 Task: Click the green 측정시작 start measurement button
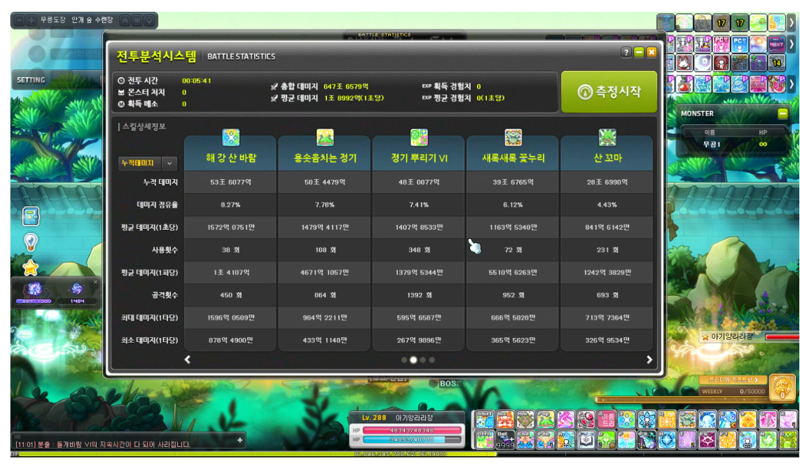[x=609, y=92]
